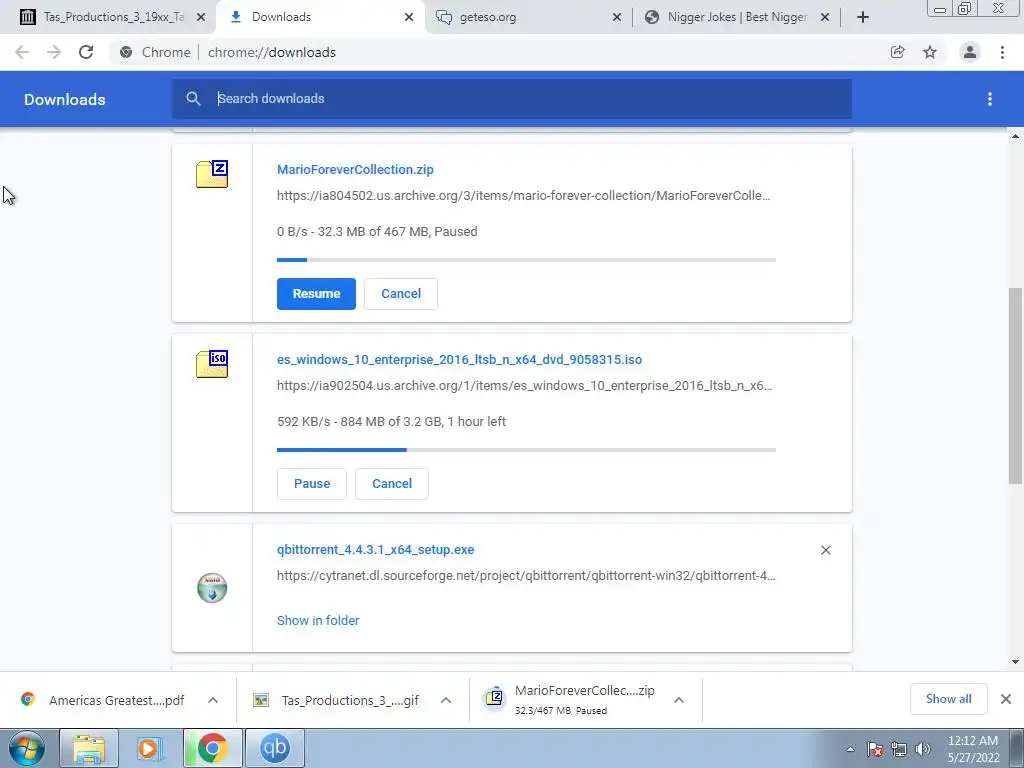The width and height of the screenshot is (1024, 768).
Task: Open Chrome's three-dot main menu
Action: point(1002,52)
